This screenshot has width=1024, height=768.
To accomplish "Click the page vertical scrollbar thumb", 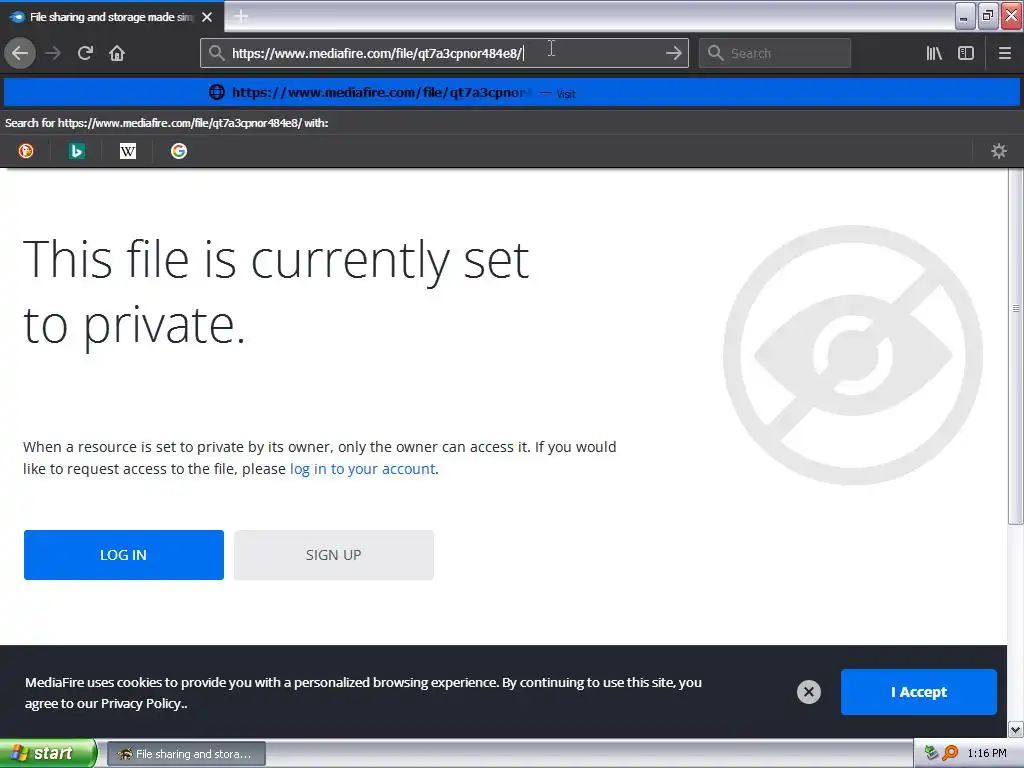I will [x=1016, y=346].
